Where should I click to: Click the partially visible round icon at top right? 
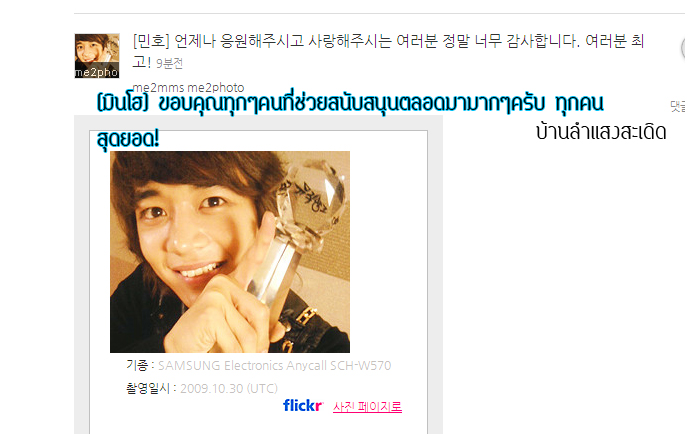(684, 48)
